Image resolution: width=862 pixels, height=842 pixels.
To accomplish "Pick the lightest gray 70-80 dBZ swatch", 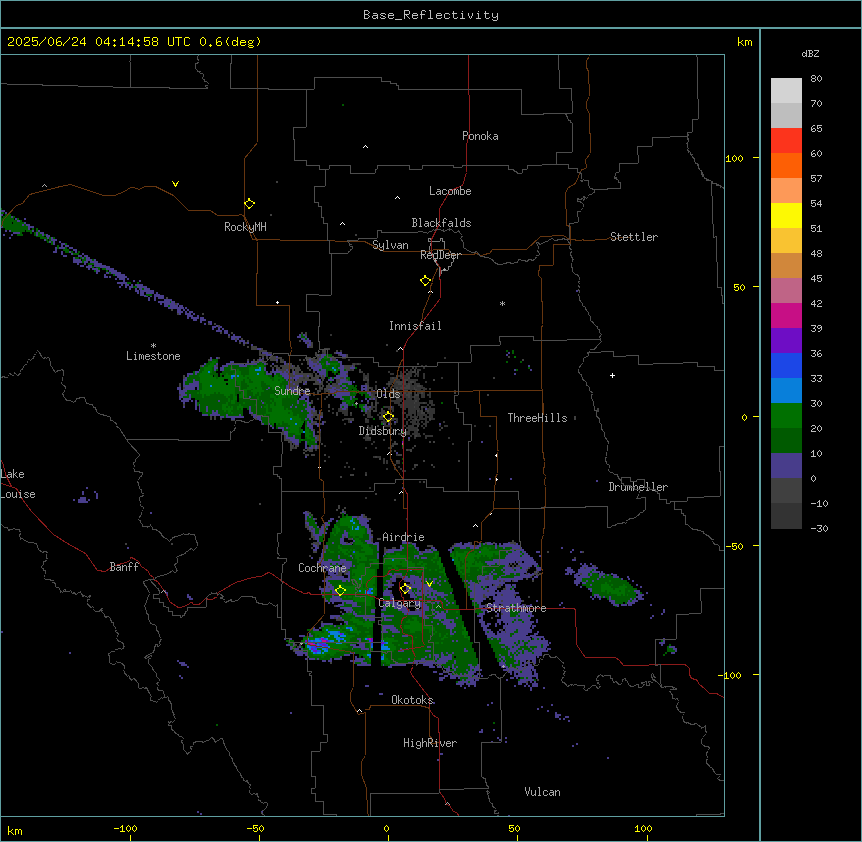I will (x=786, y=91).
